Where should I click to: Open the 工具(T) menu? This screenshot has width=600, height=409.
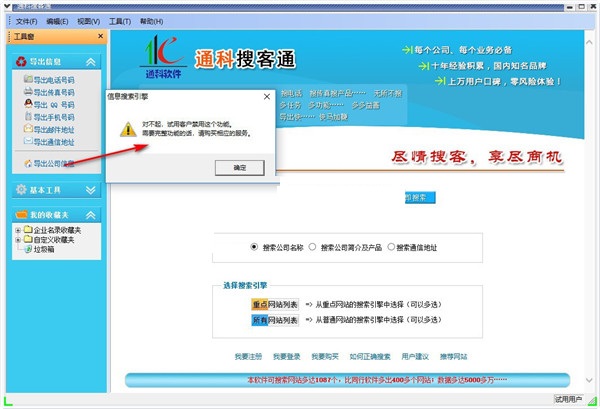pyautogui.click(x=120, y=21)
